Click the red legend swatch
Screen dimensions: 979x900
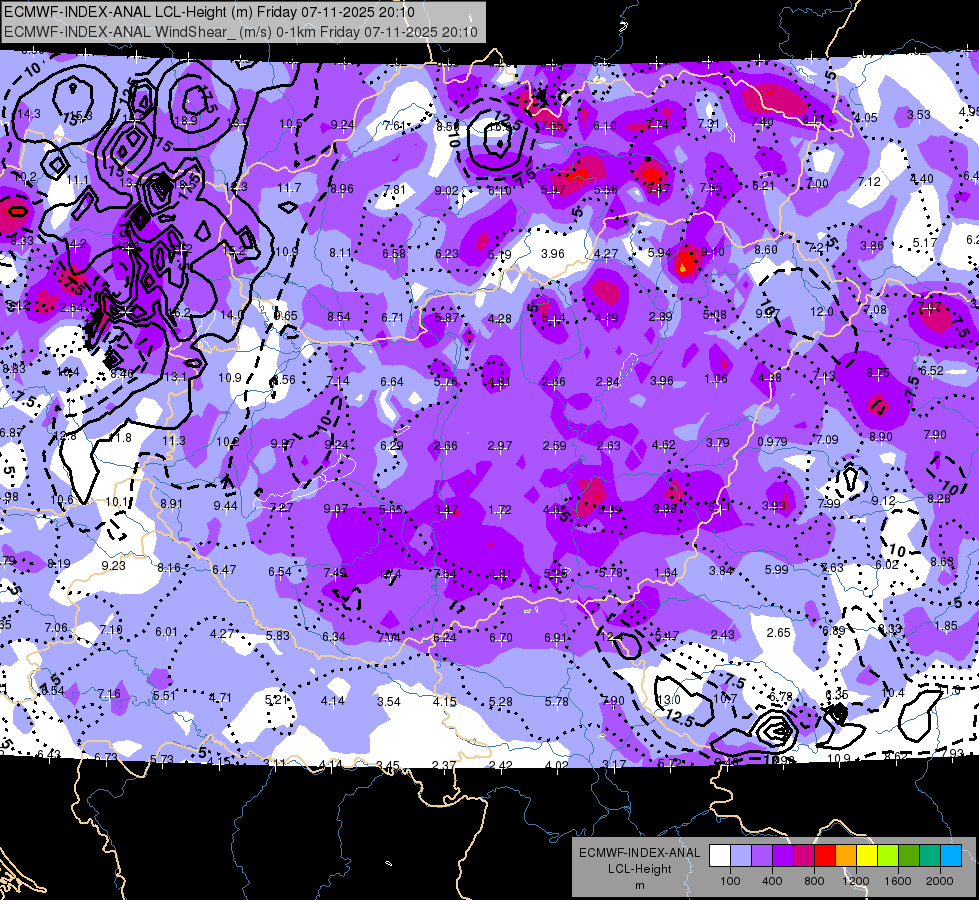[825, 855]
